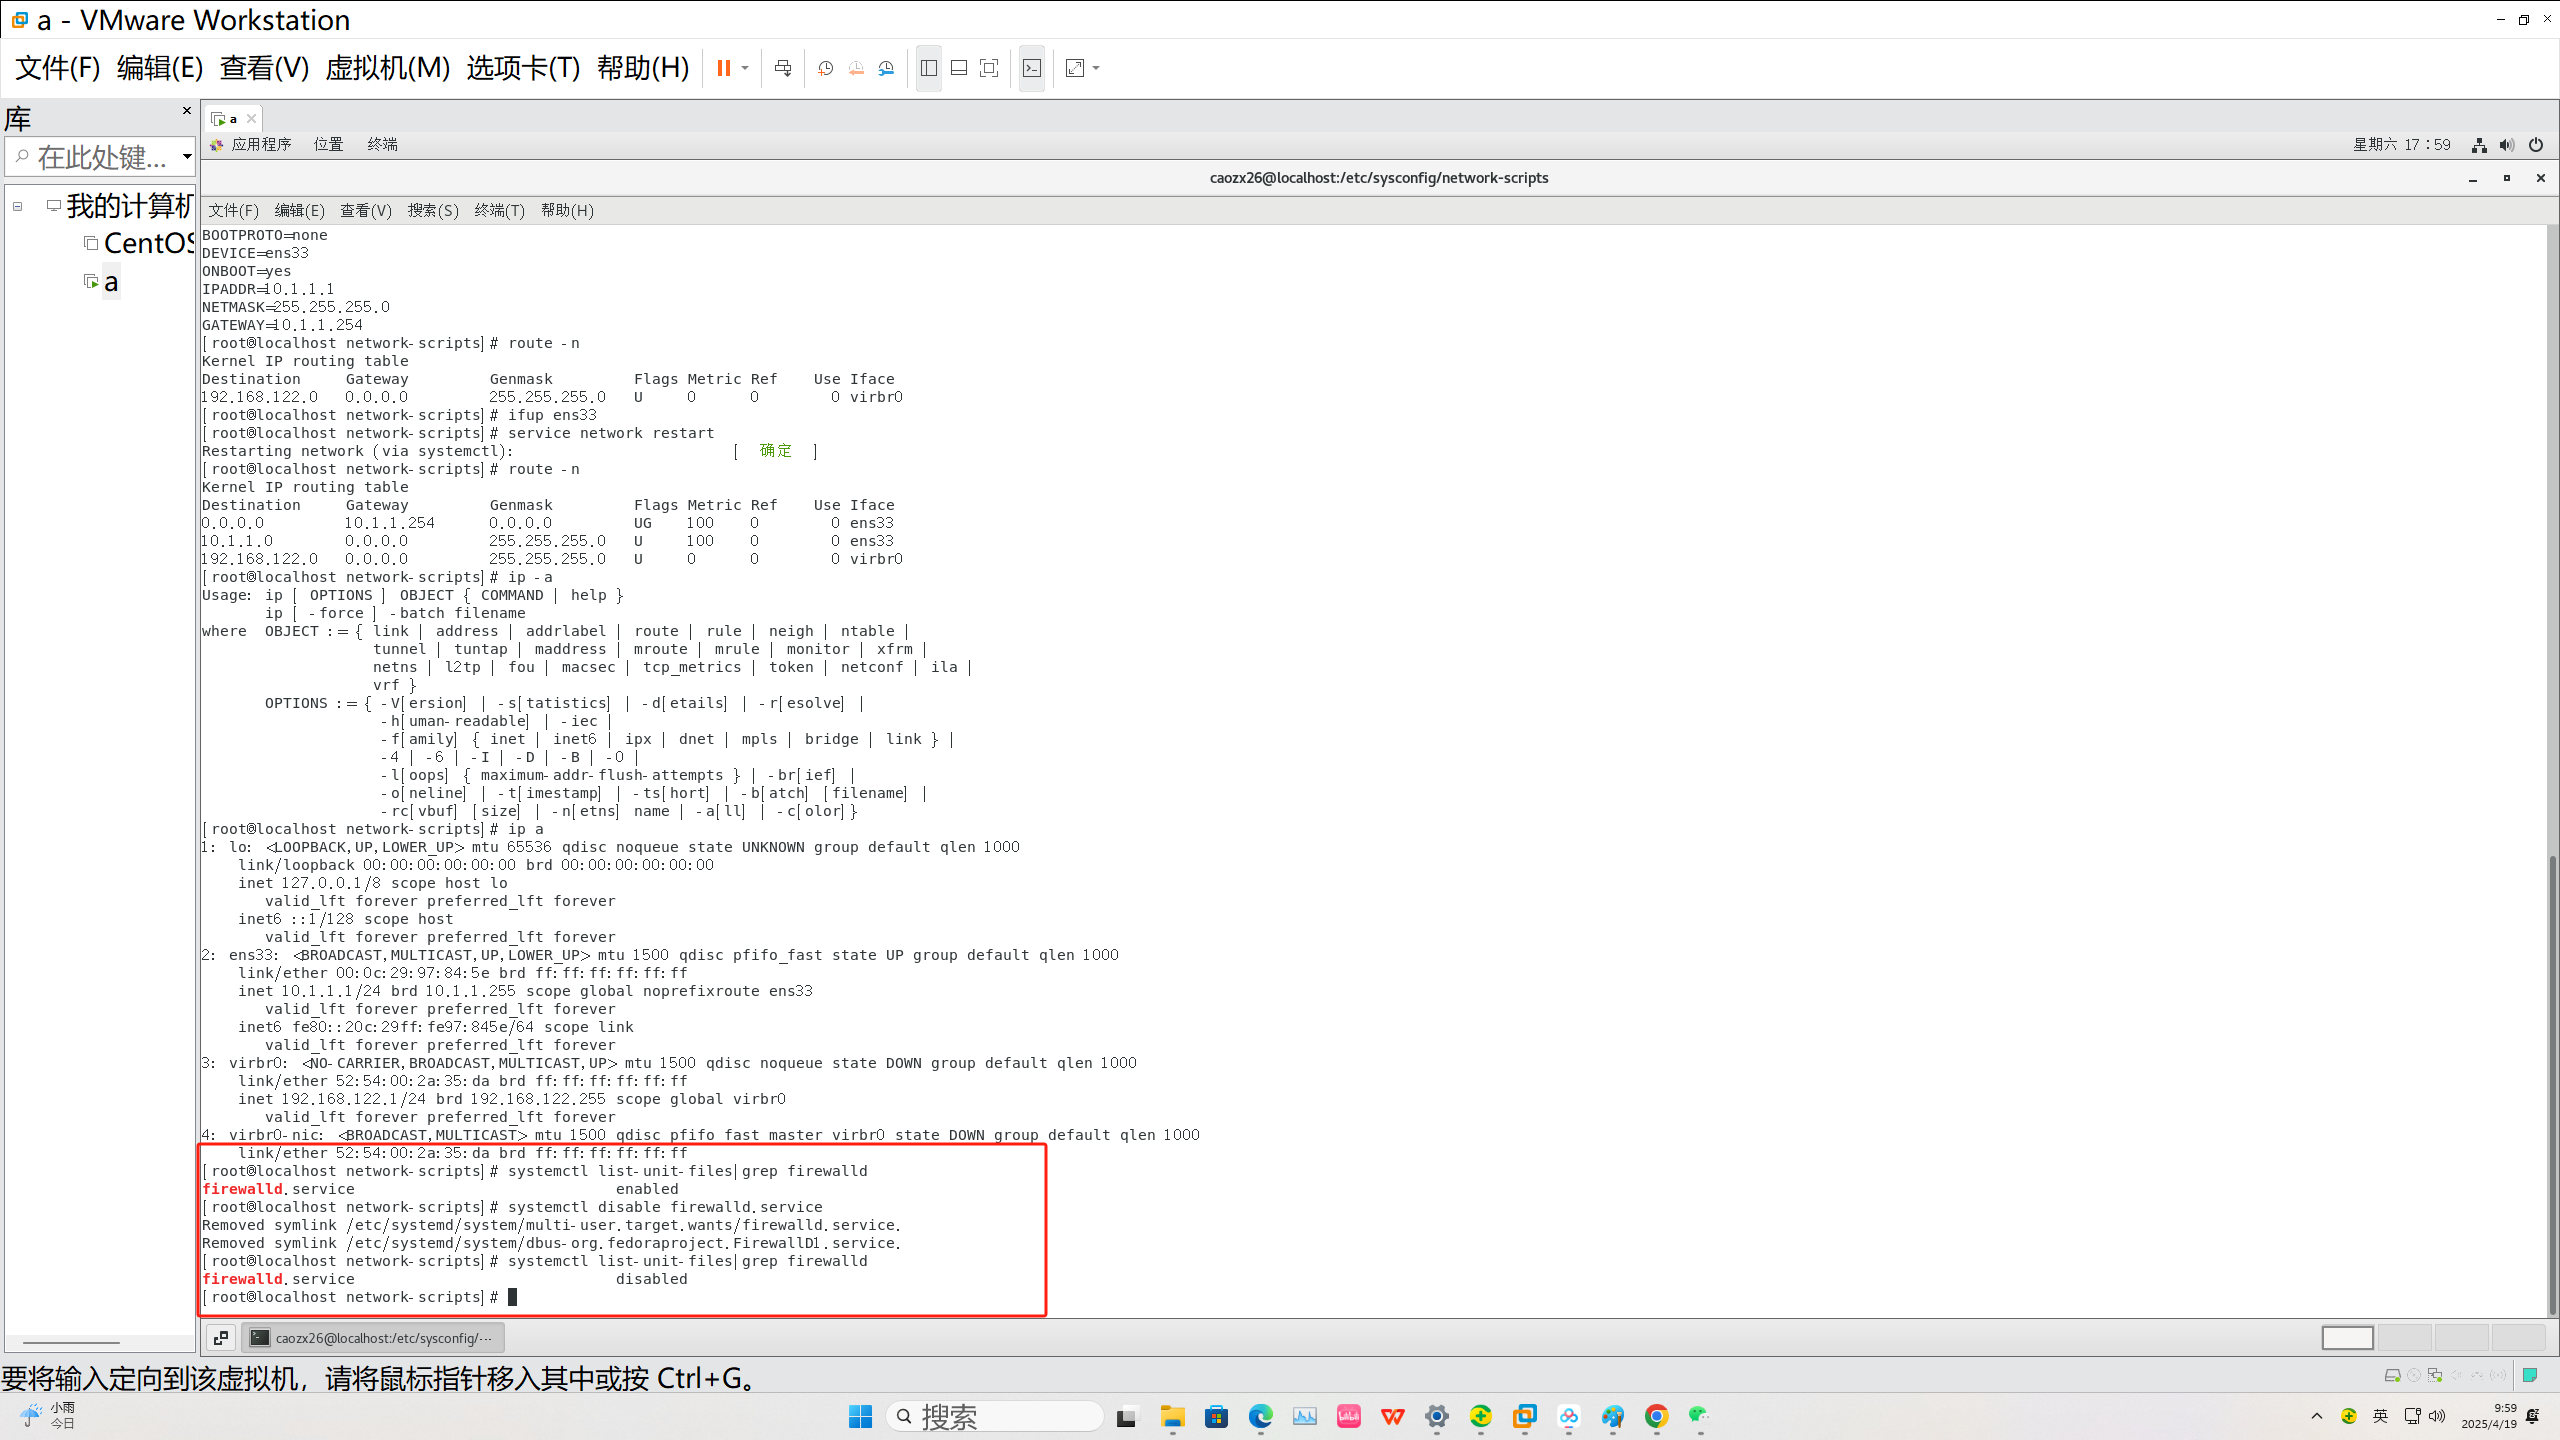
Task: Open the 虚拟机(M) menu
Action: point(388,68)
